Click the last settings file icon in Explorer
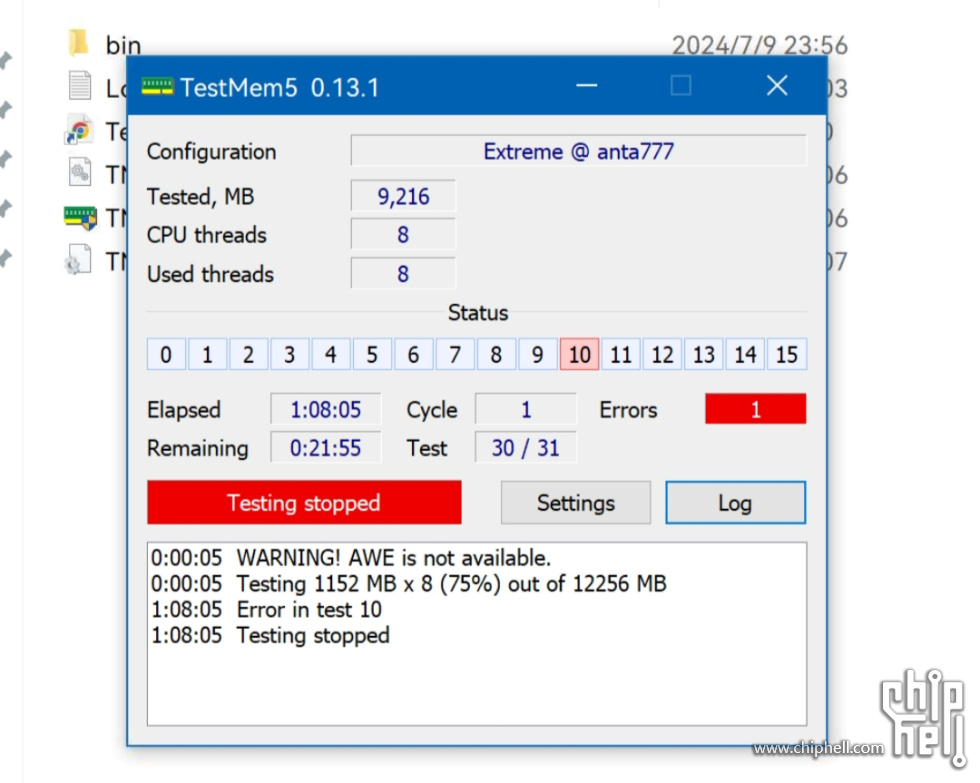The image size is (980, 783). [x=79, y=260]
